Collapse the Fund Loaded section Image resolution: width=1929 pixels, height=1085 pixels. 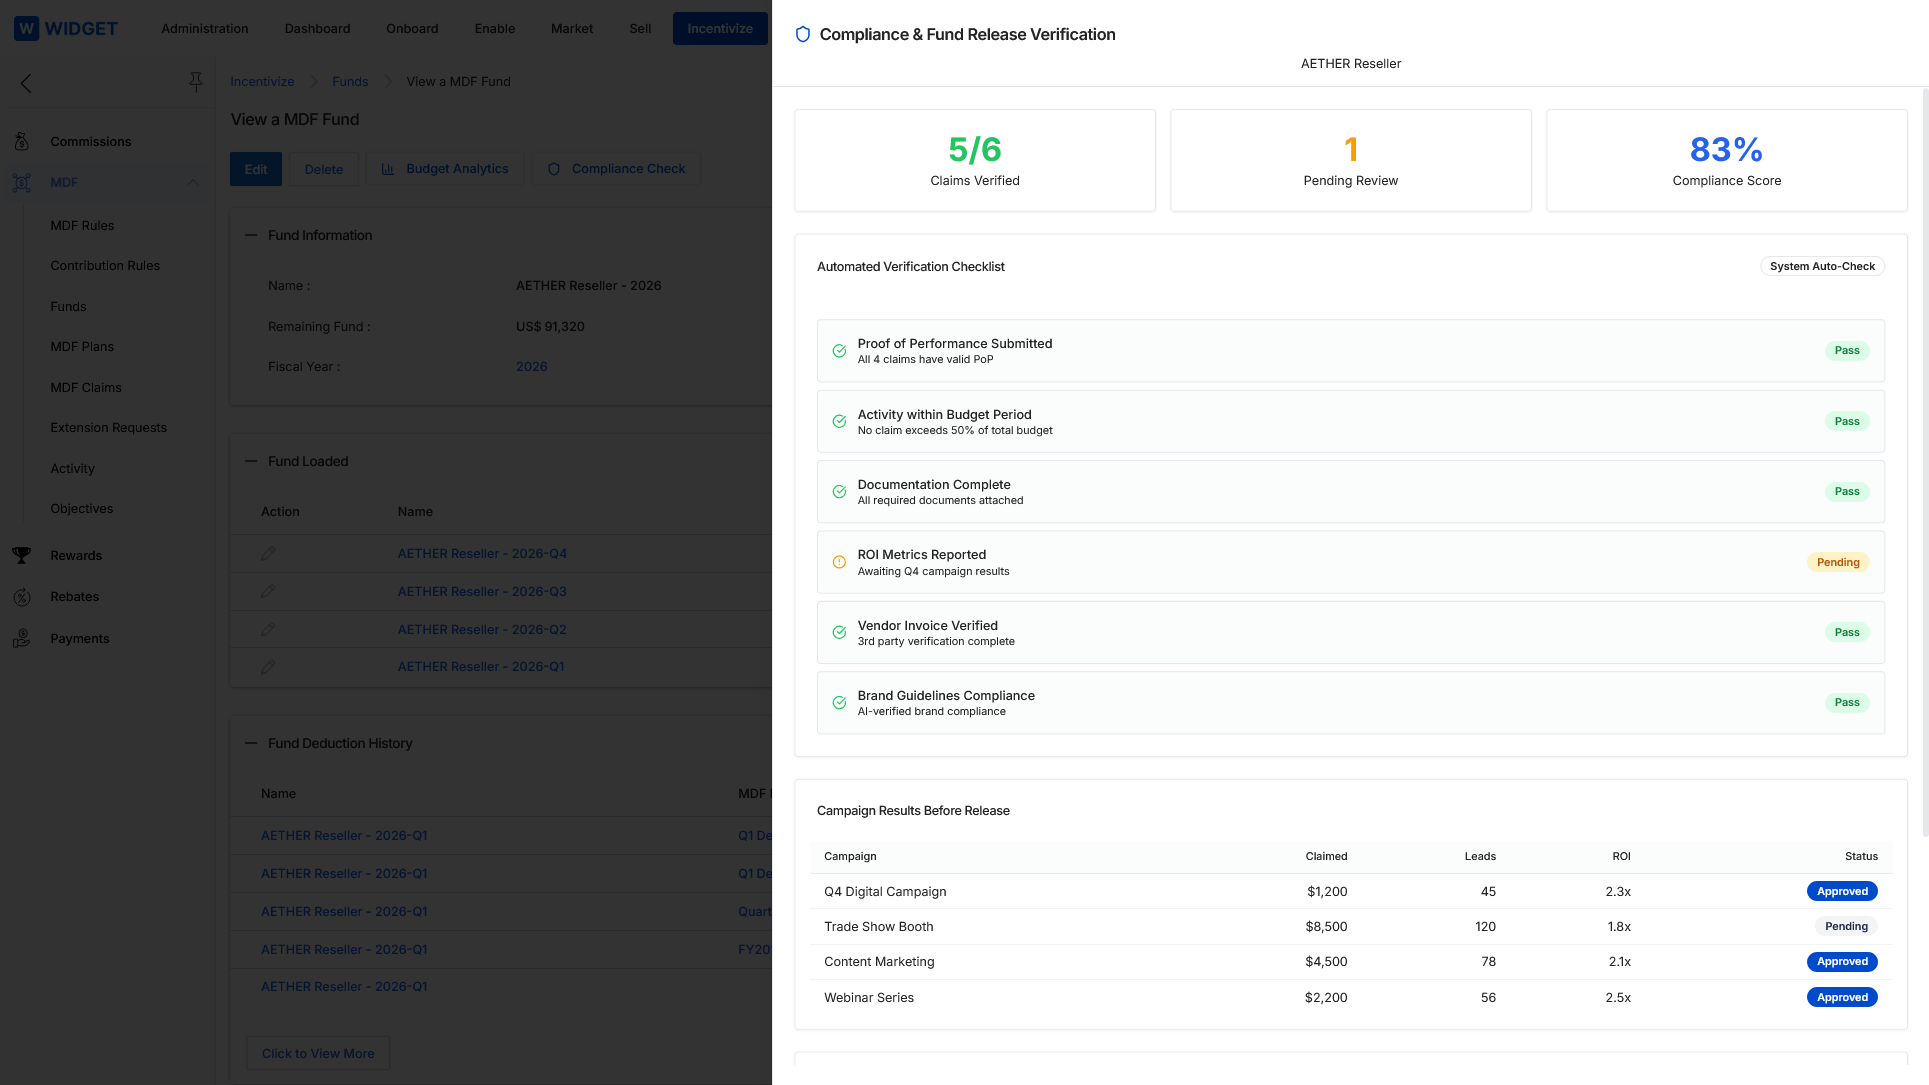tap(251, 462)
